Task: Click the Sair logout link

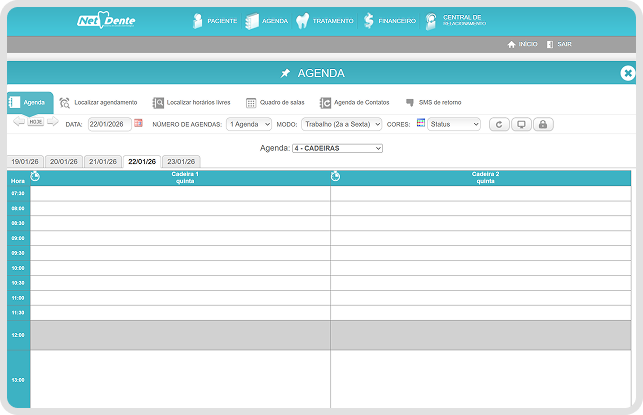Action: pos(559,45)
